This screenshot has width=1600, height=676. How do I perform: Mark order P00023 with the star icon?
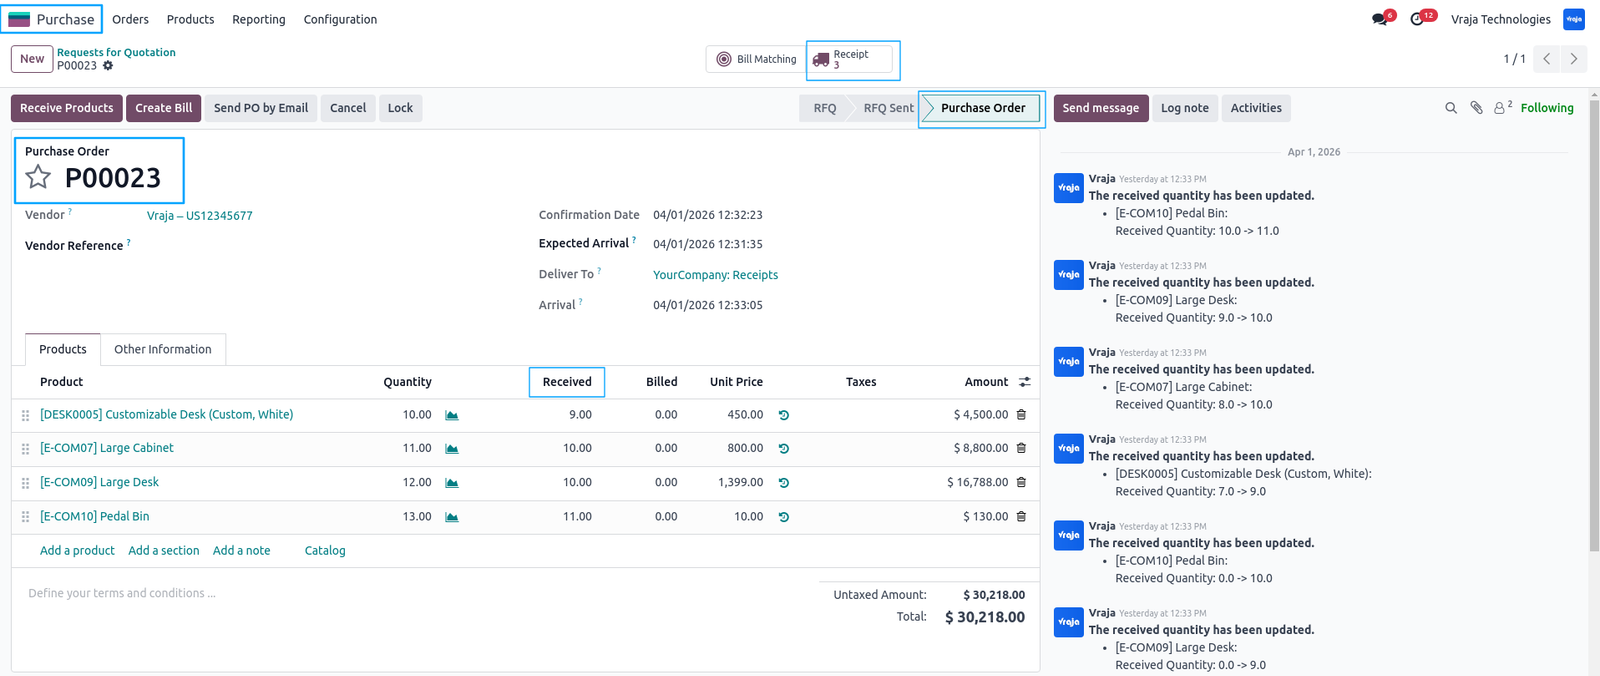pos(38,177)
